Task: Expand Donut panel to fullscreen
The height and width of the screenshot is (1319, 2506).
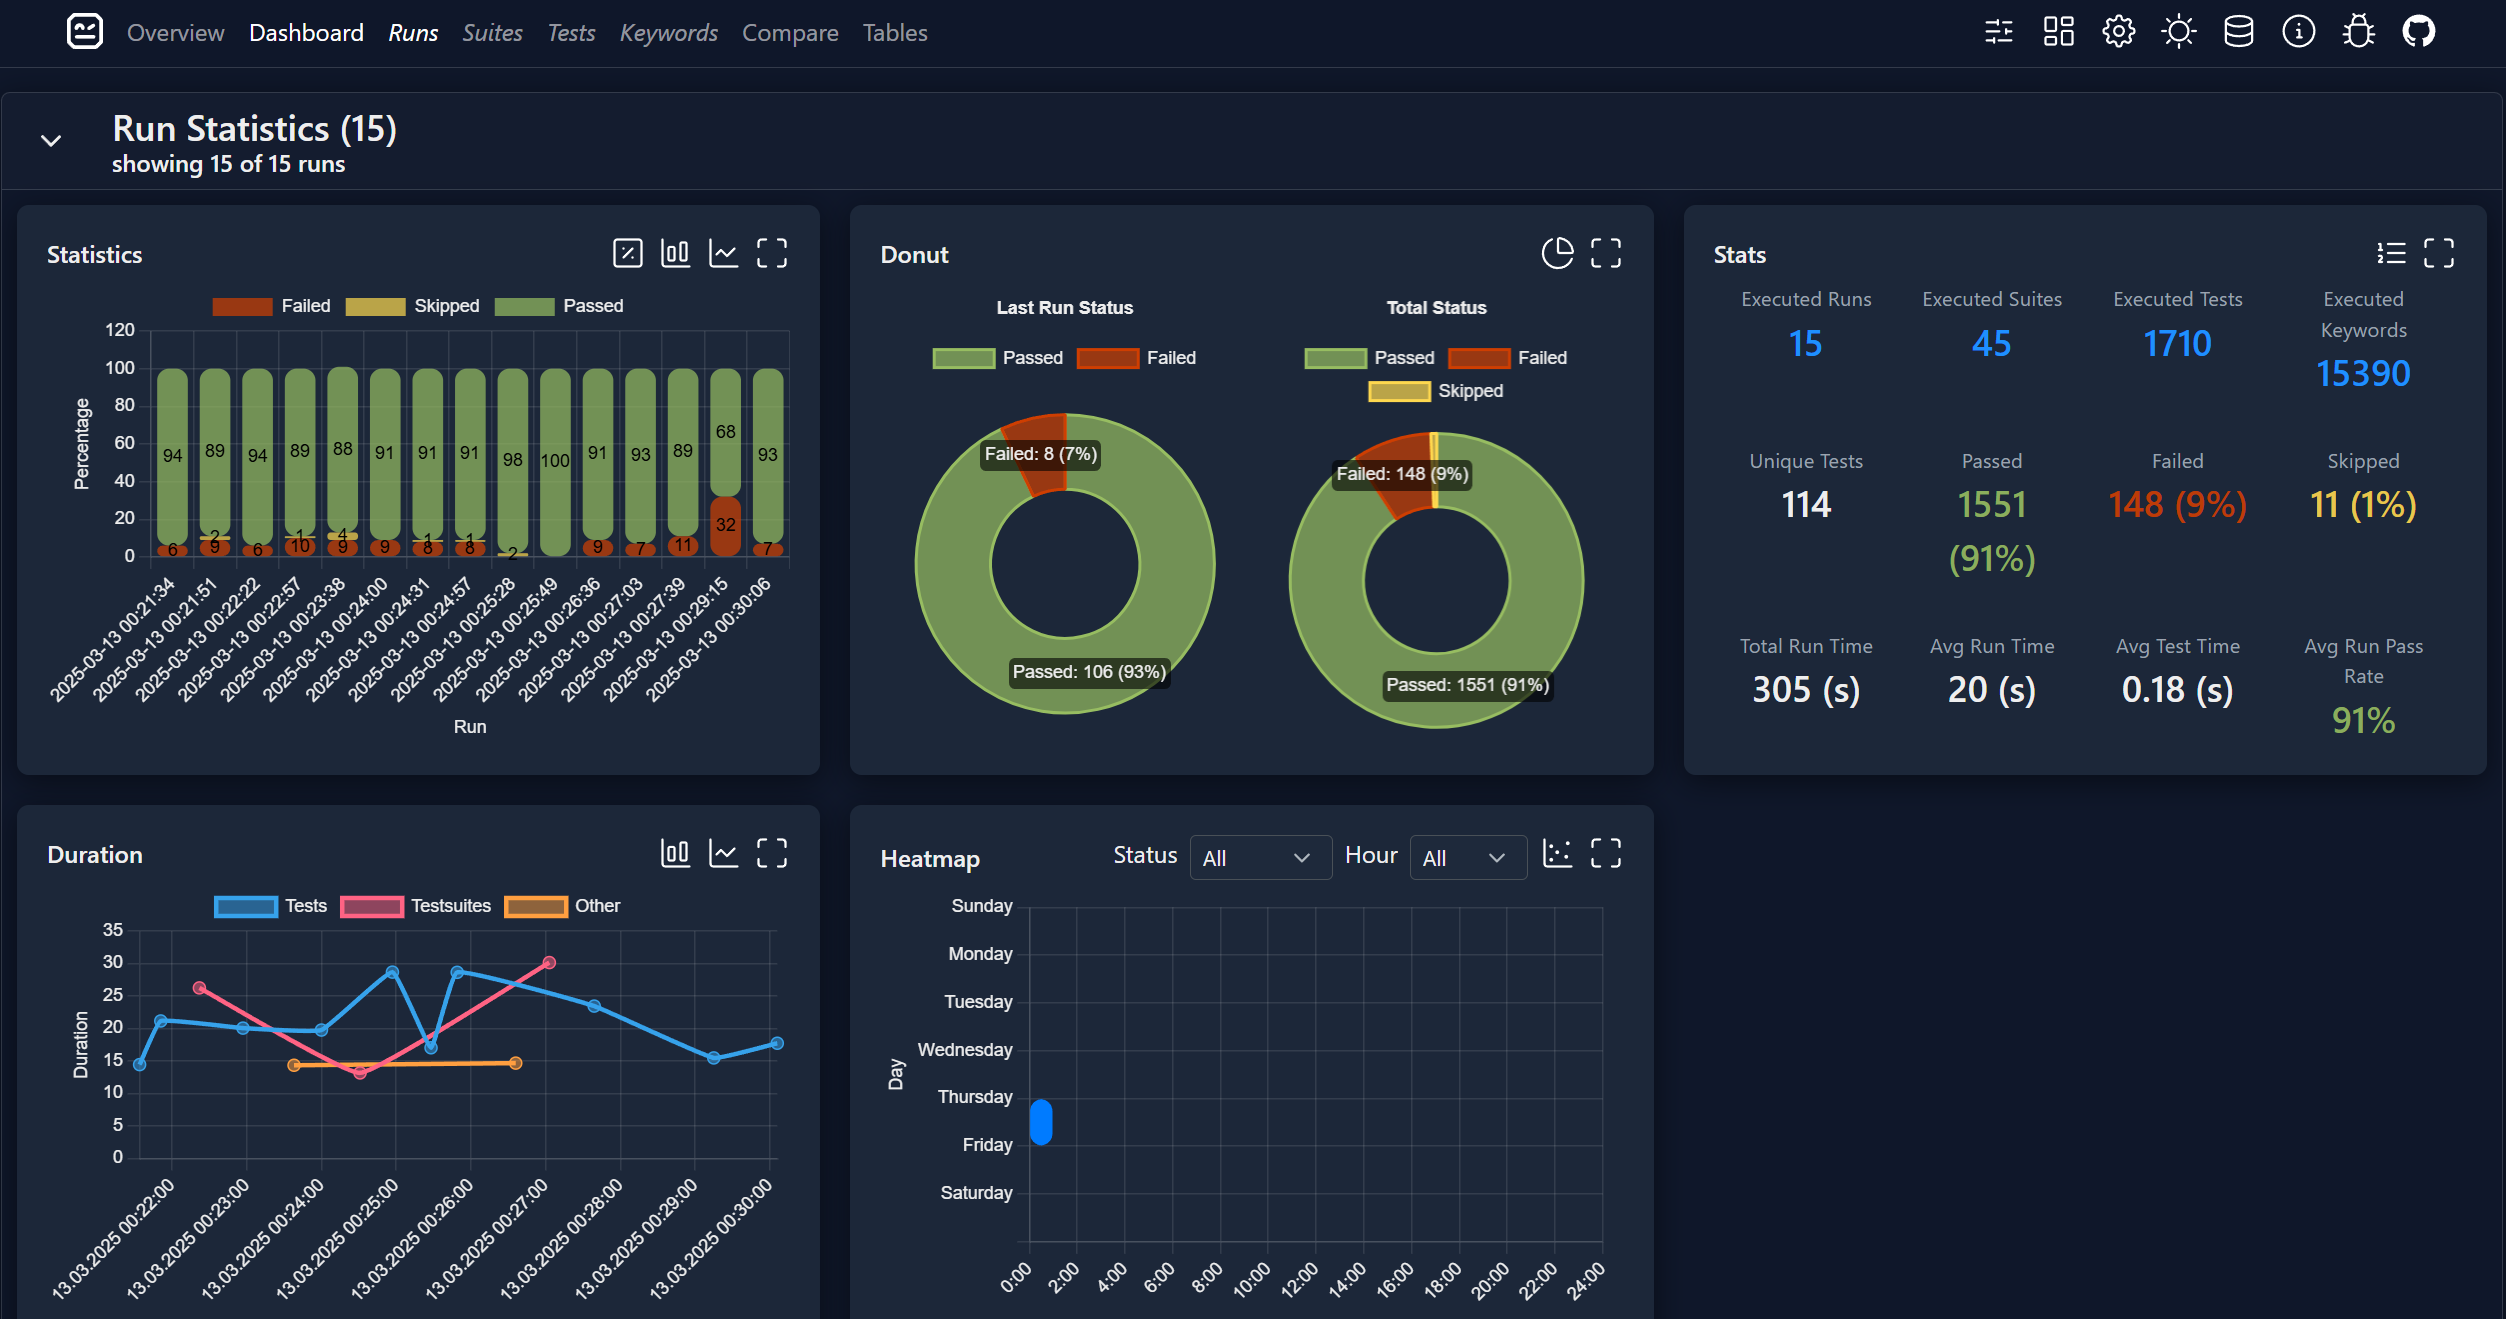Action: (1606, 253)
